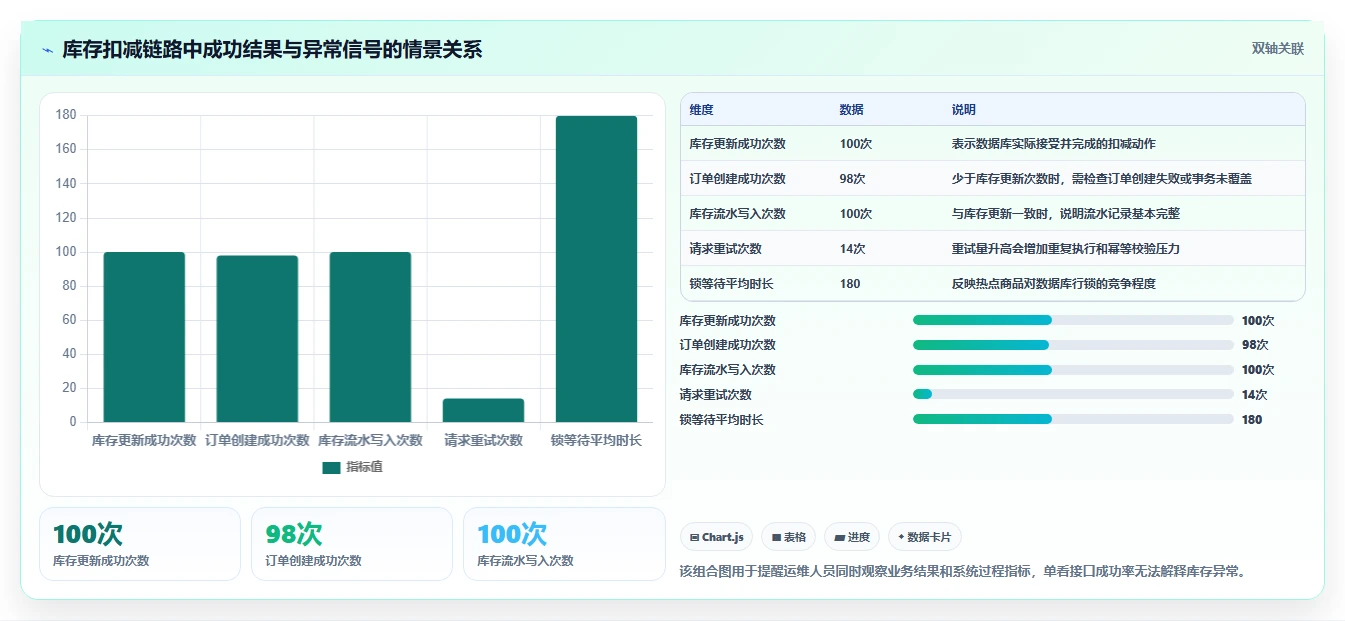Click the 数据卡片 tag chip

tap(925, 537)
